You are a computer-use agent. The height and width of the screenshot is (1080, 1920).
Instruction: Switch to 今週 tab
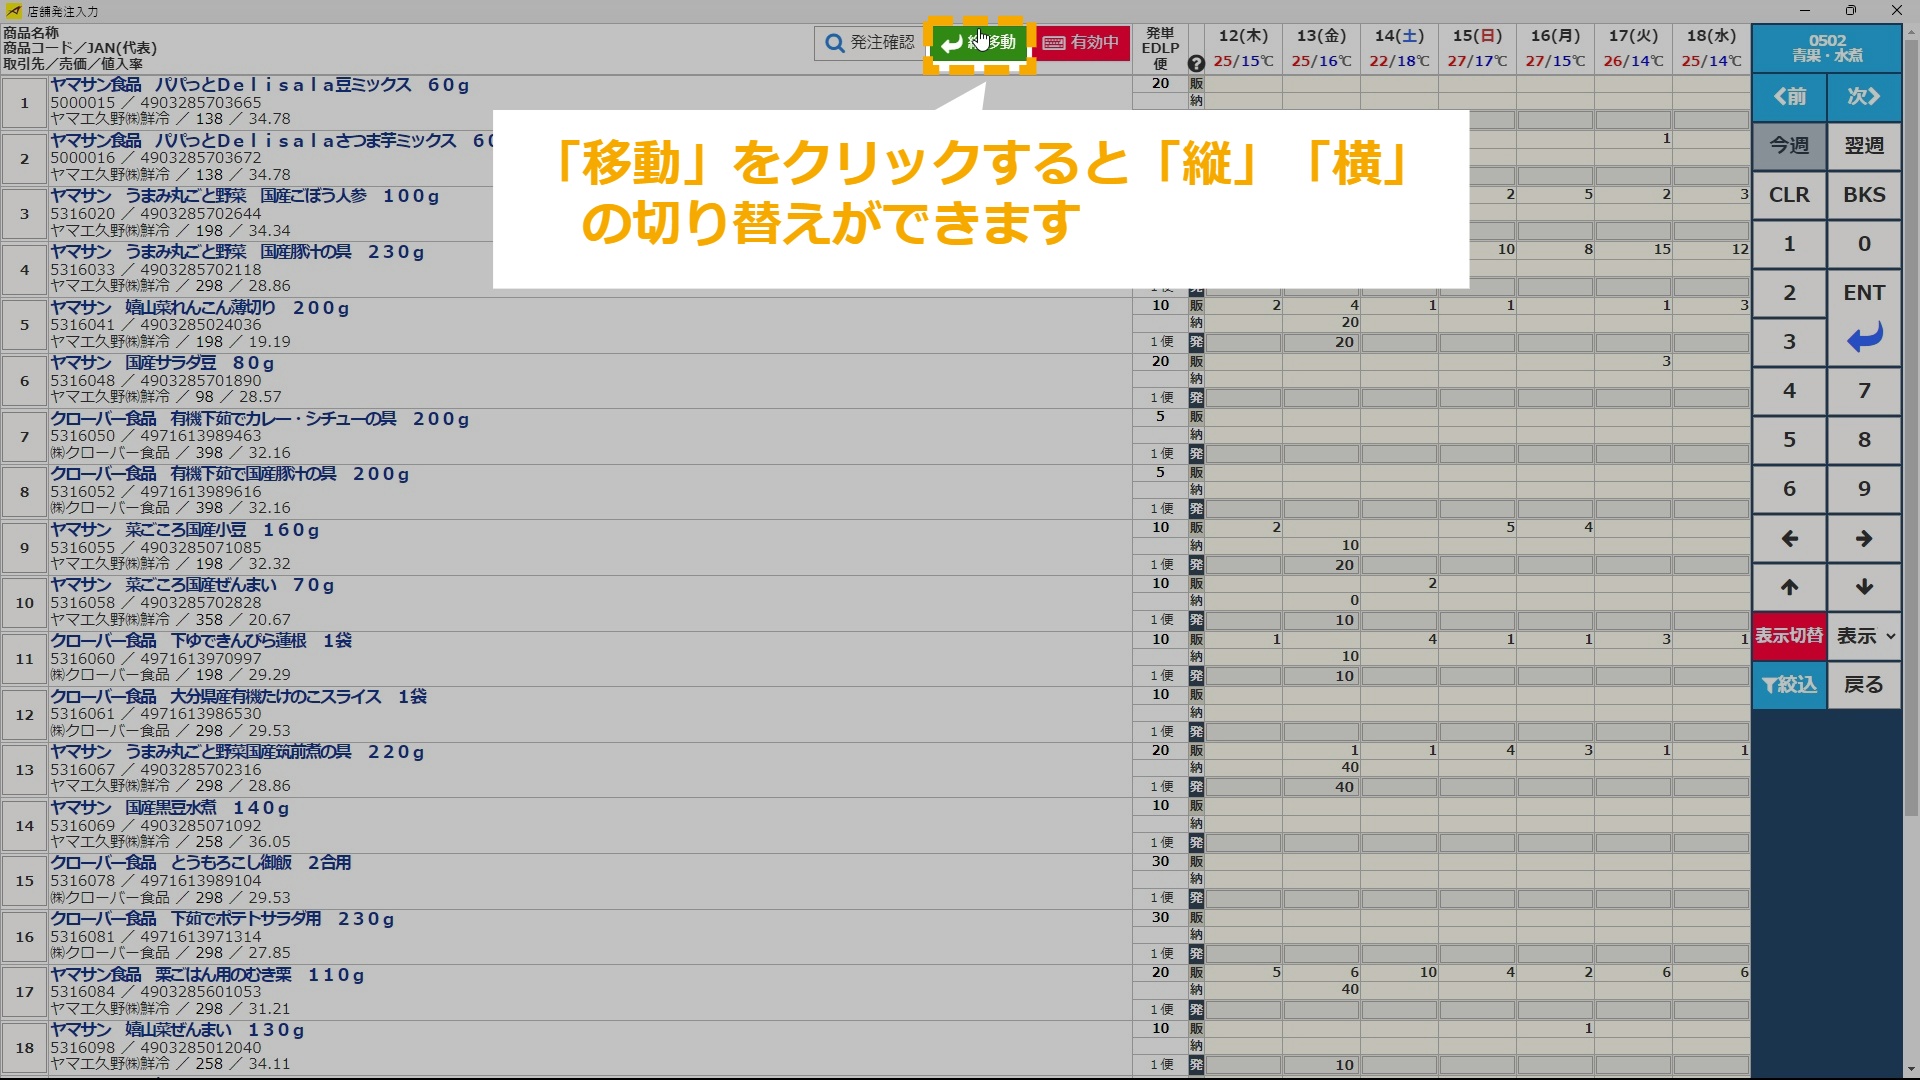pos(1789,146)
